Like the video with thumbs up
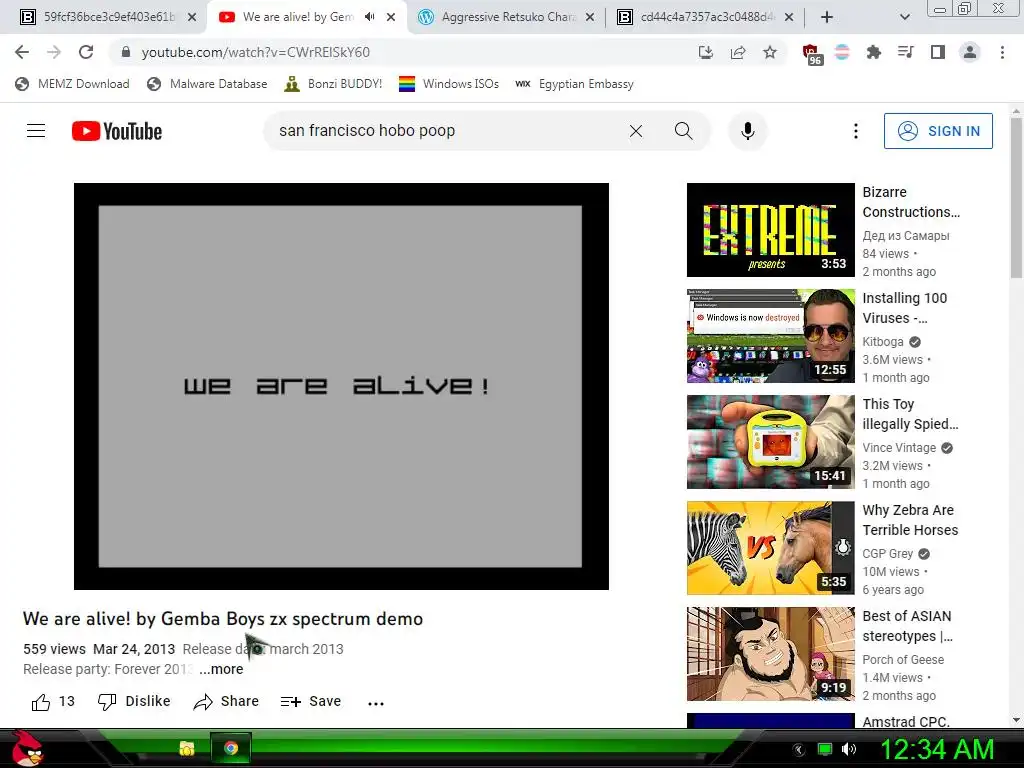 53,701
